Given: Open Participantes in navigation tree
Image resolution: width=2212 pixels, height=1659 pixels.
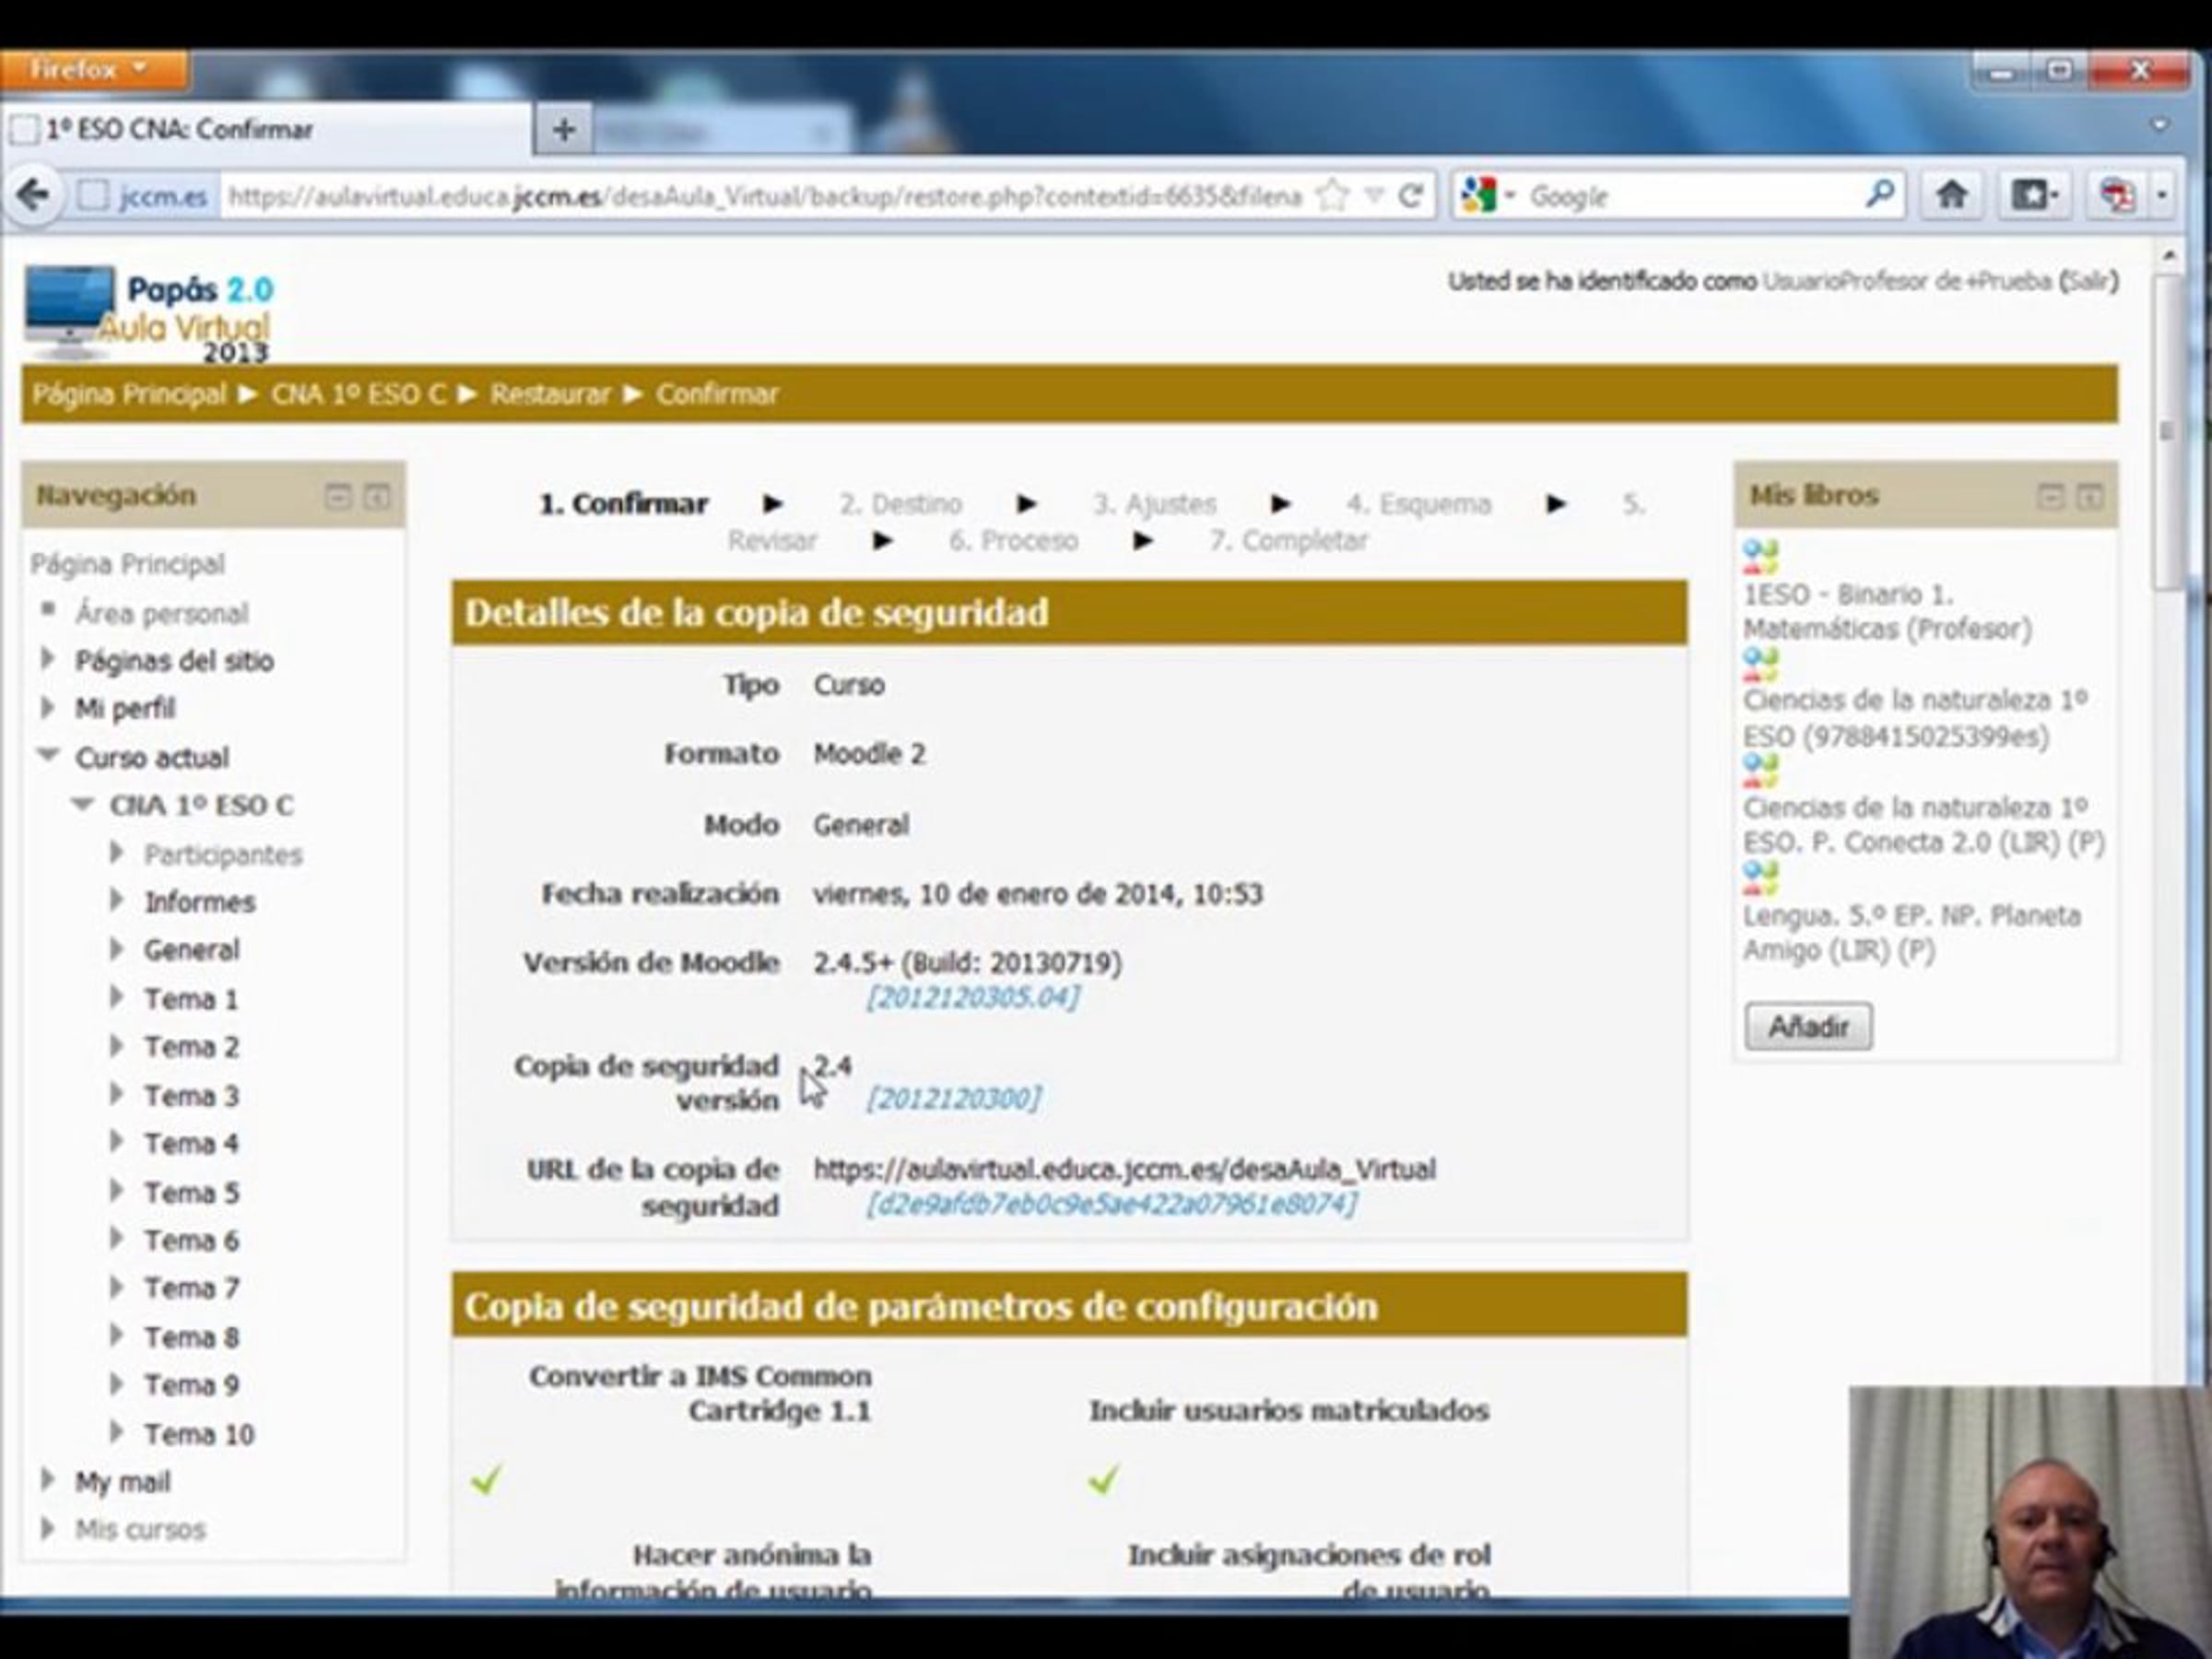Looking at the screenshot, I should [223, 854].
